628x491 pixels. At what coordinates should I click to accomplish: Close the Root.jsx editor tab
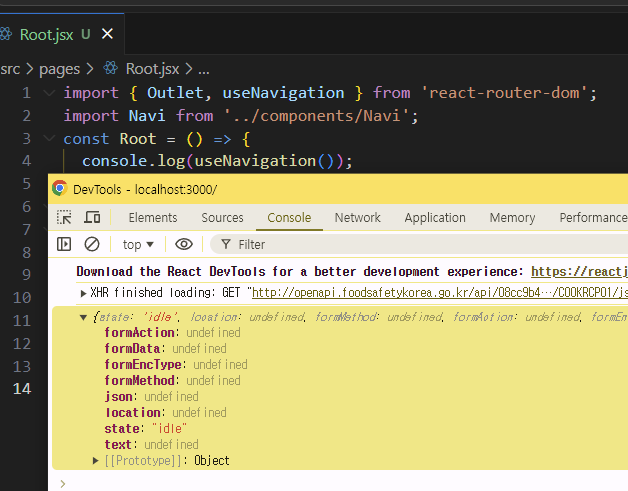click(x=107, y=34)
